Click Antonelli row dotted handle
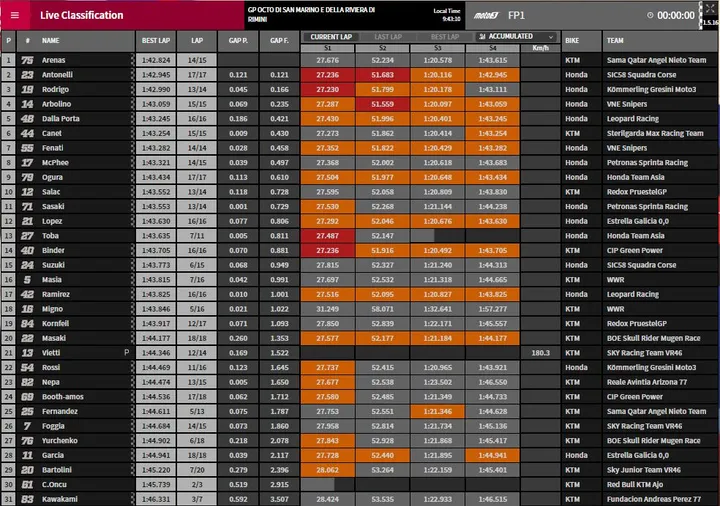720x506 pixels. click(133, 75)
